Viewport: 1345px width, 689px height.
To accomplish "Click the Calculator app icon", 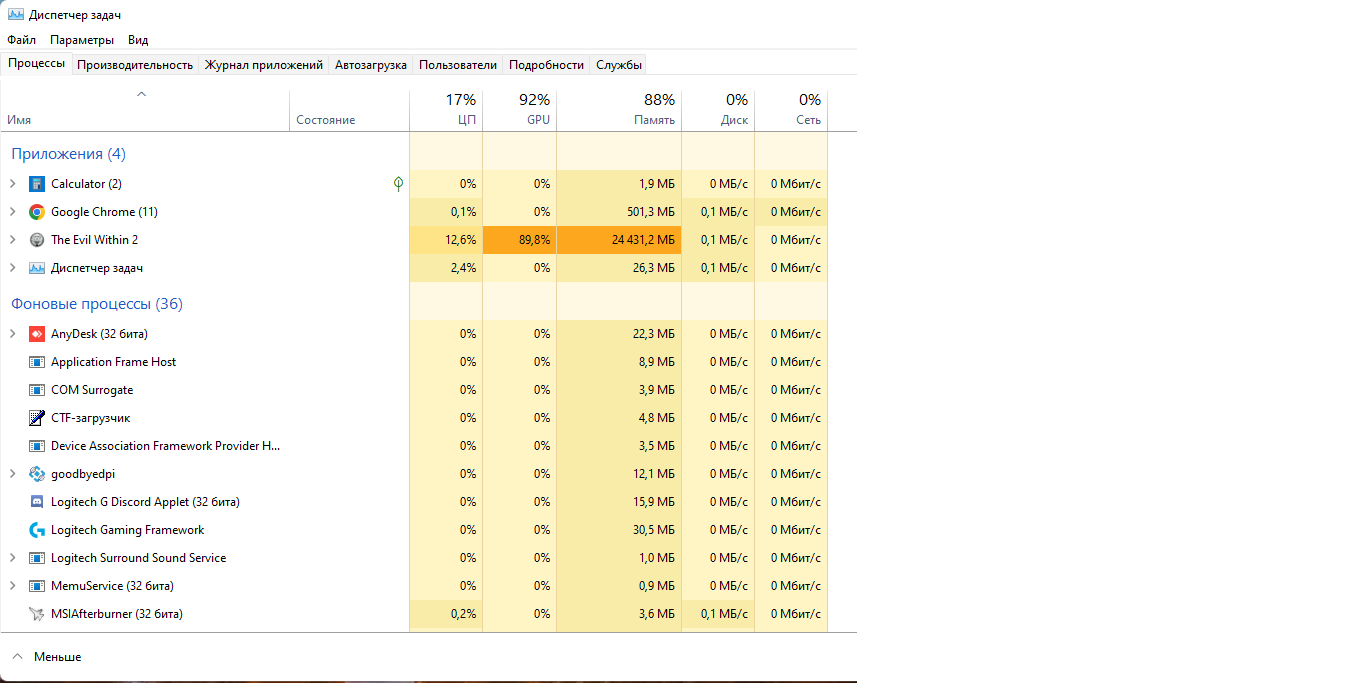I will [x=37, y=184].
